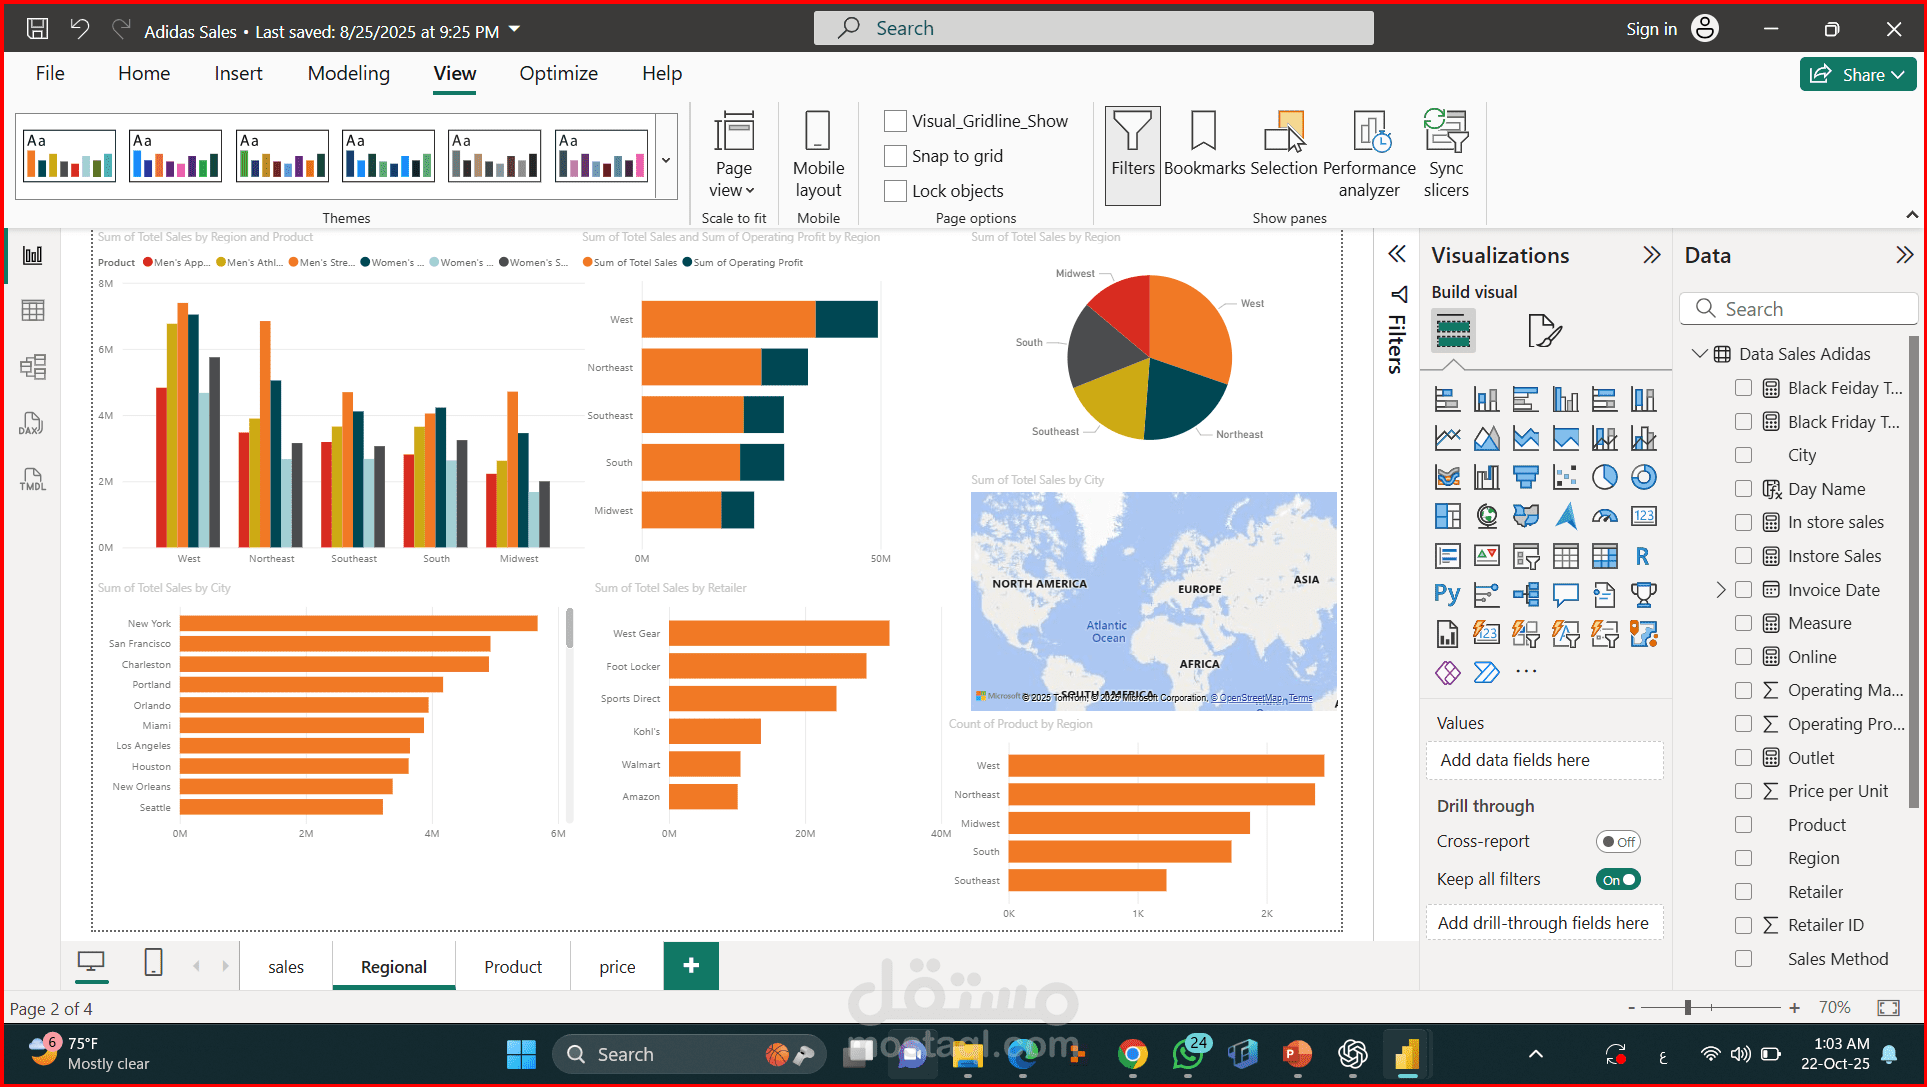
Task: Select the Pie chart visualization icon
Action: [1605, 477]
